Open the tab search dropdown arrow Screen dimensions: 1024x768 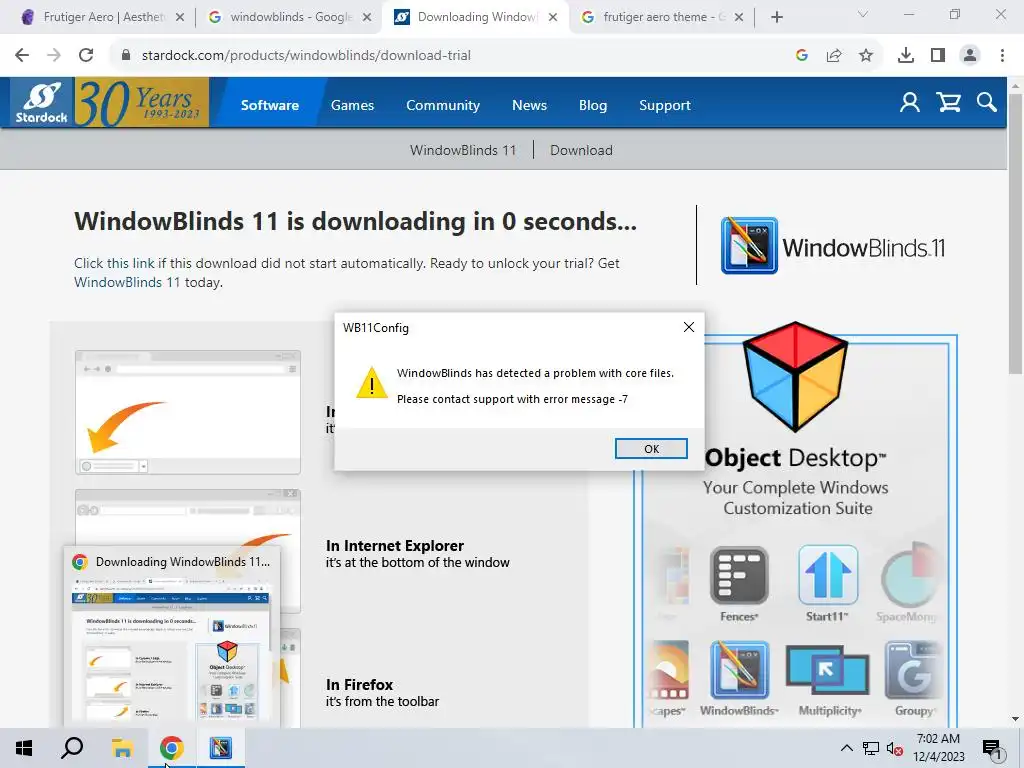tap(863, 14)
